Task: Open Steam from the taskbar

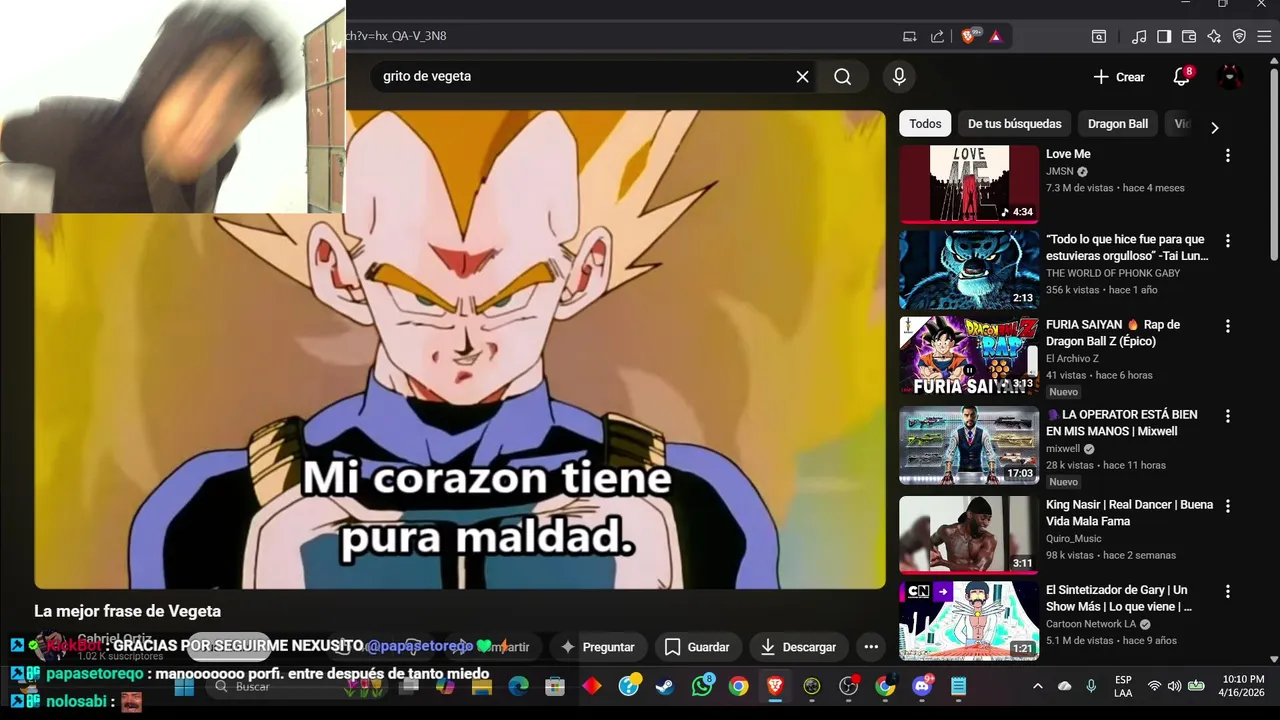Action: coord(664,686)
